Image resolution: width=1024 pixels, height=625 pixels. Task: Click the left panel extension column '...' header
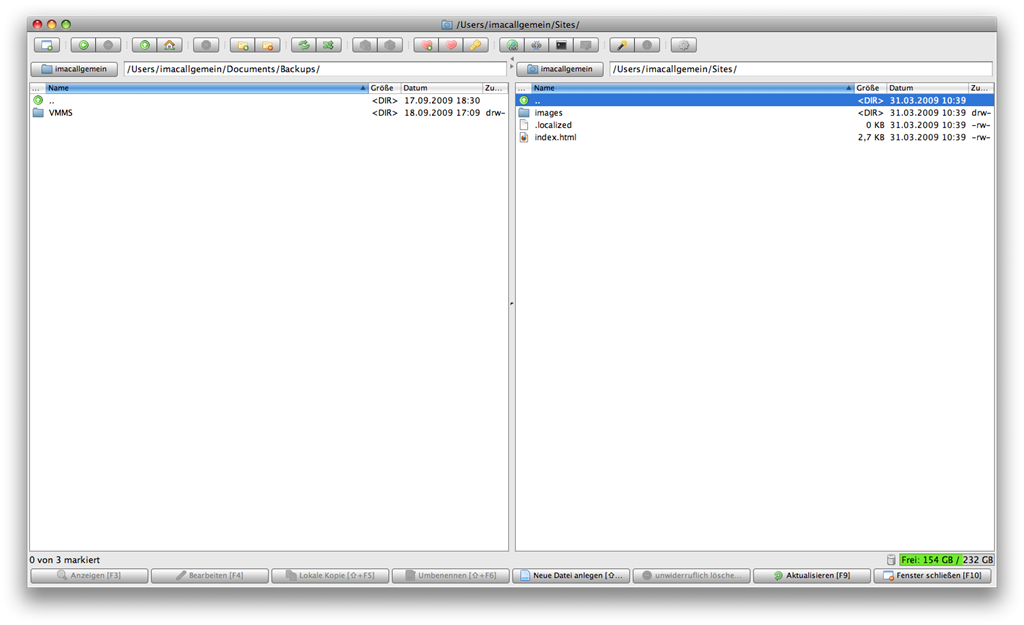[x=37, y=88]
